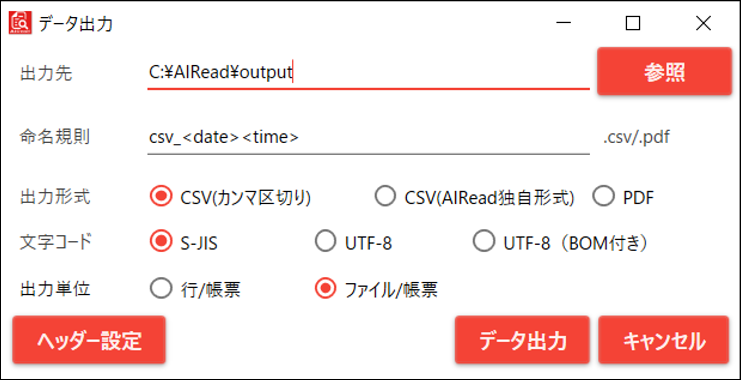Screen dimensions: 741x380
Task: Click the 命名規則 naming rule field
Action: [369, 138]
